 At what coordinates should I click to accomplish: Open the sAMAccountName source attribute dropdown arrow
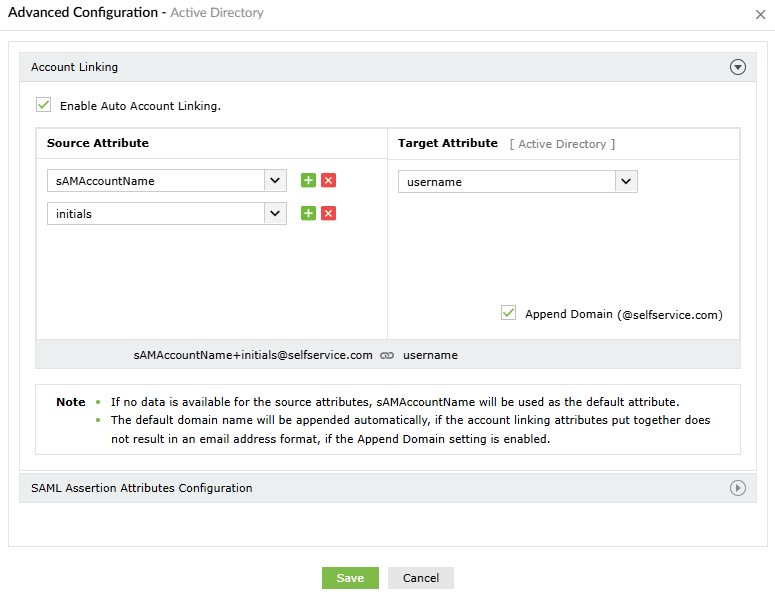coord(275,181)
